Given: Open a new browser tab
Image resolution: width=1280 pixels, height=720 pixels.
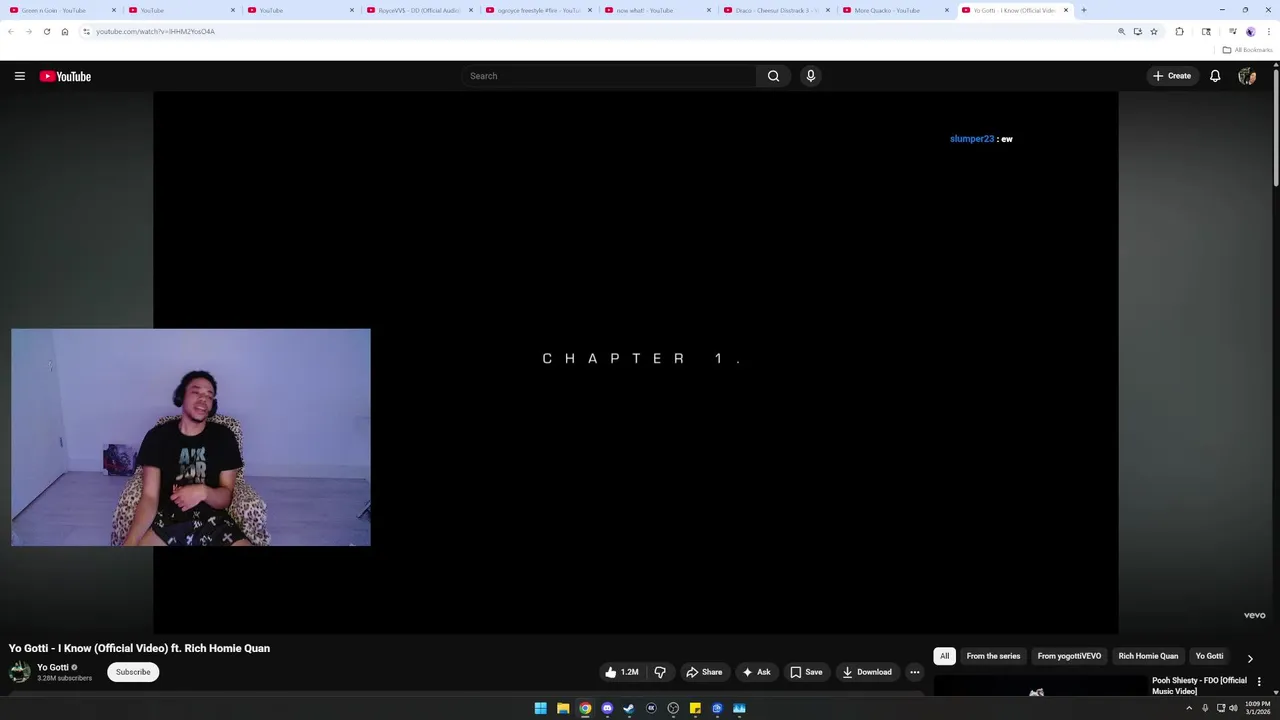Looking at the screenshot, I should click(1084, 10).
